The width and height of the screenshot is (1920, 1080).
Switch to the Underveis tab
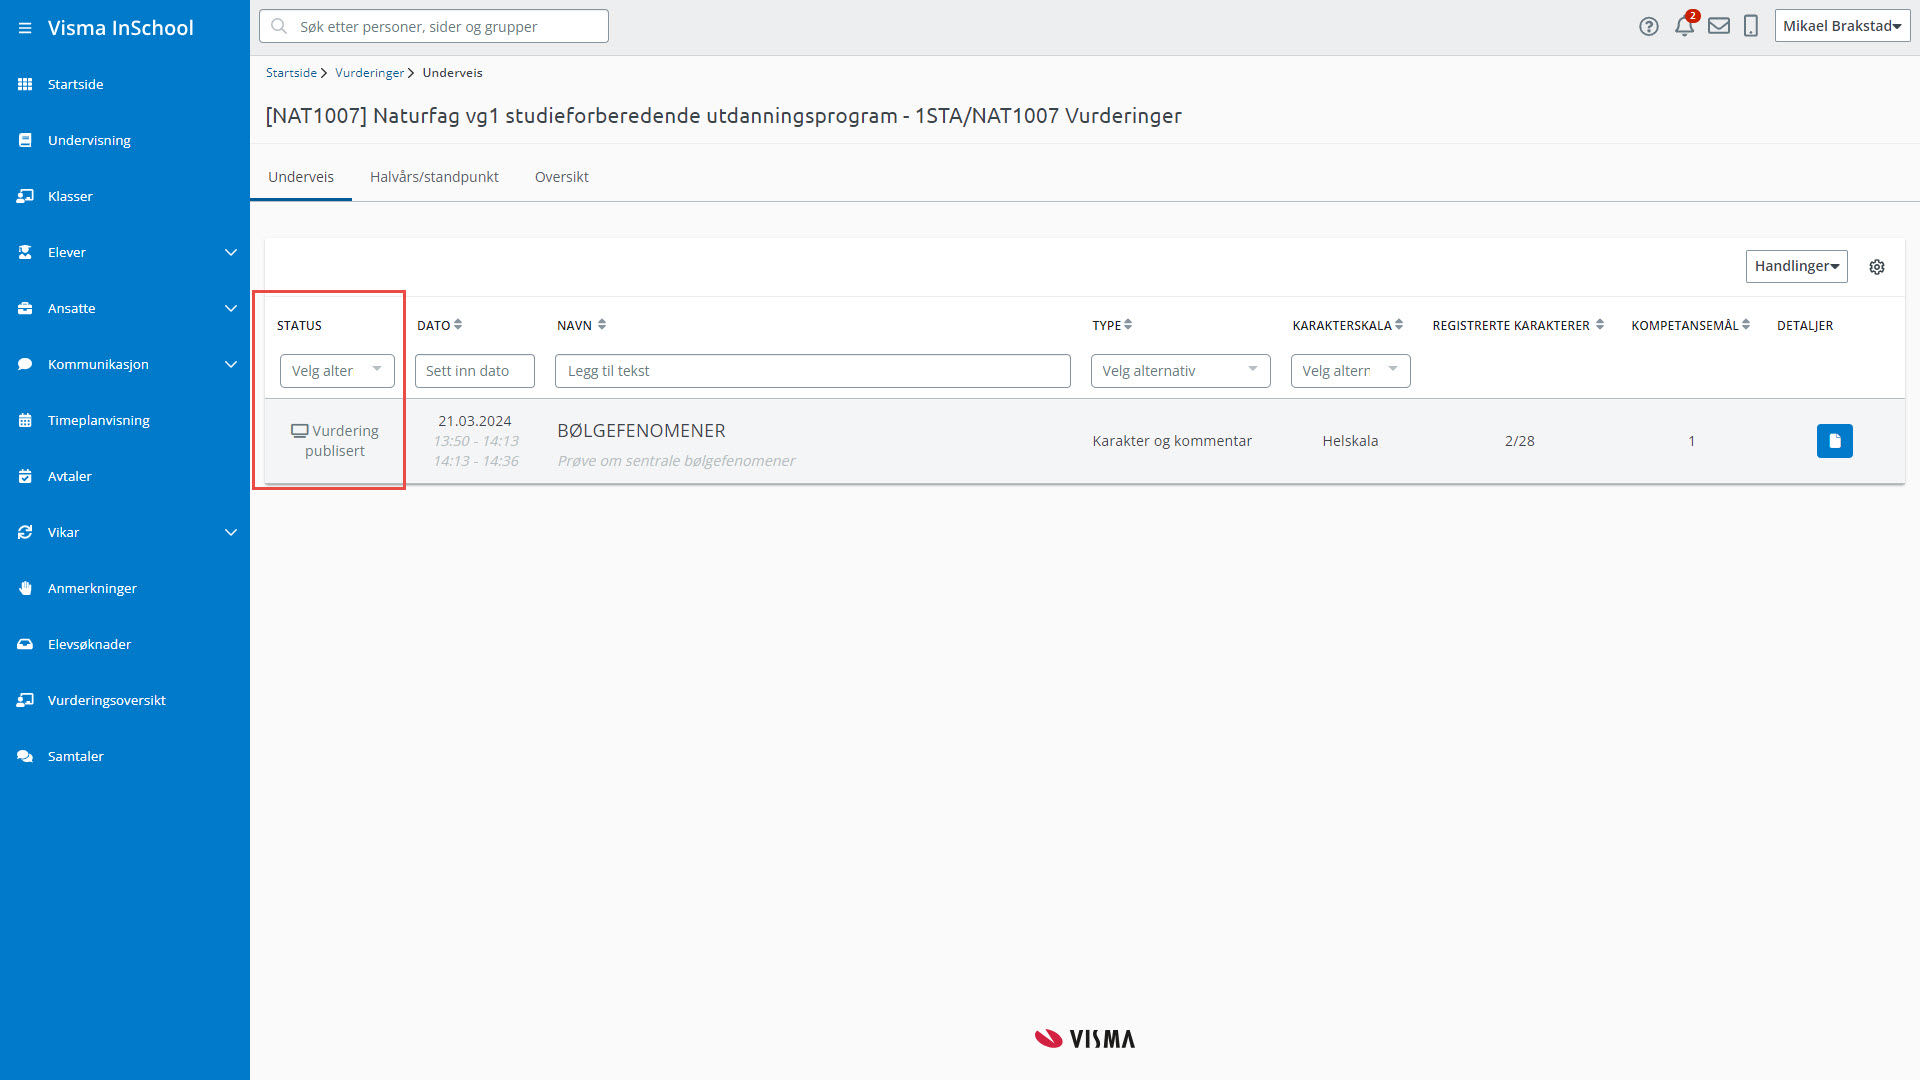click(x=301, y=177)
